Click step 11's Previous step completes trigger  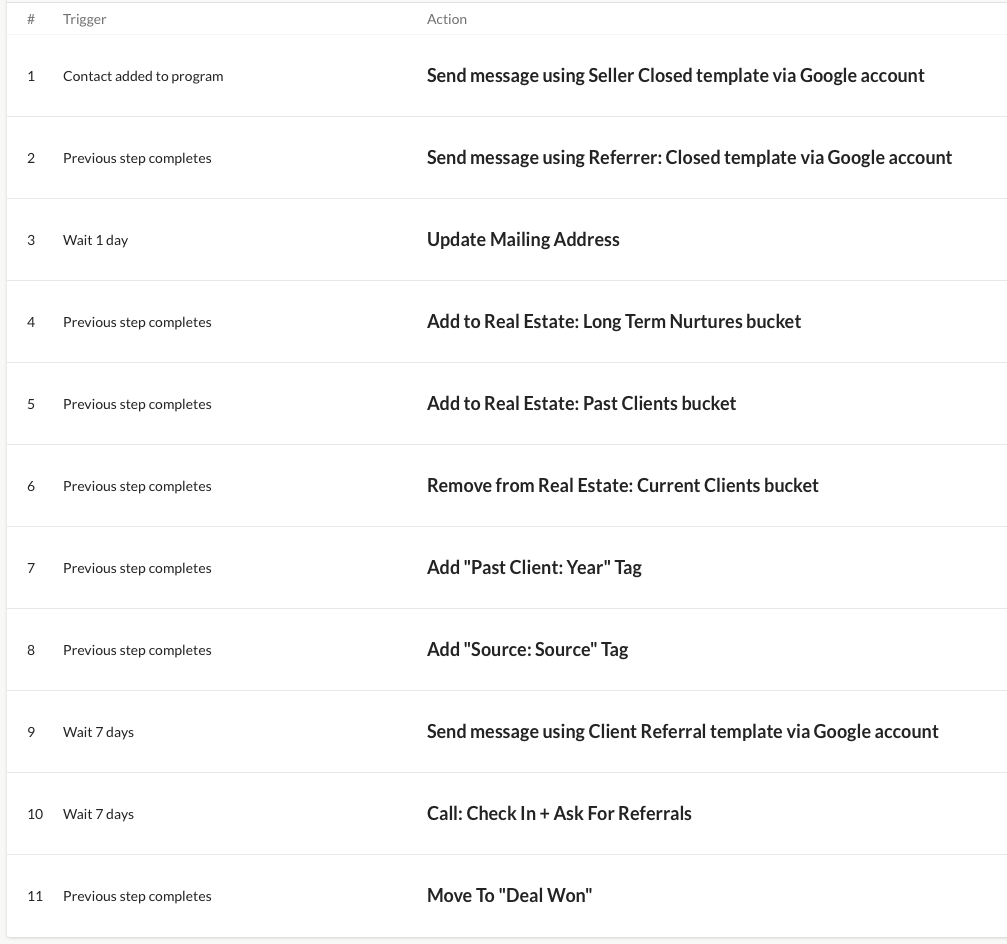[x=137, y=896]
